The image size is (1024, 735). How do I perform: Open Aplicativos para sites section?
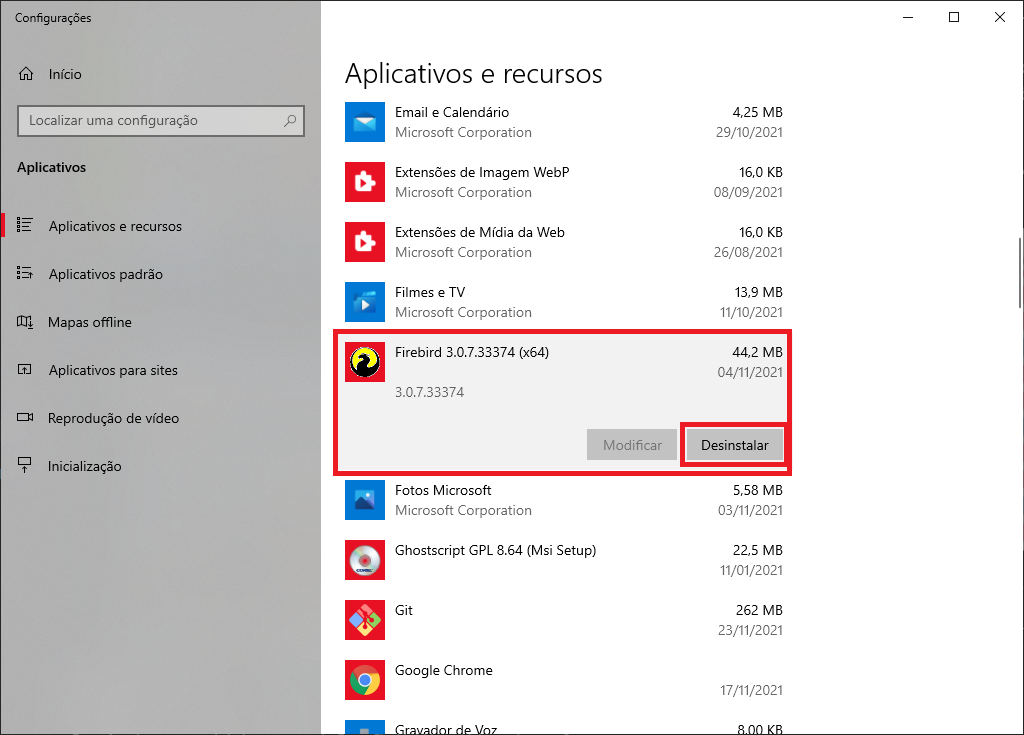tap(113, 370)
